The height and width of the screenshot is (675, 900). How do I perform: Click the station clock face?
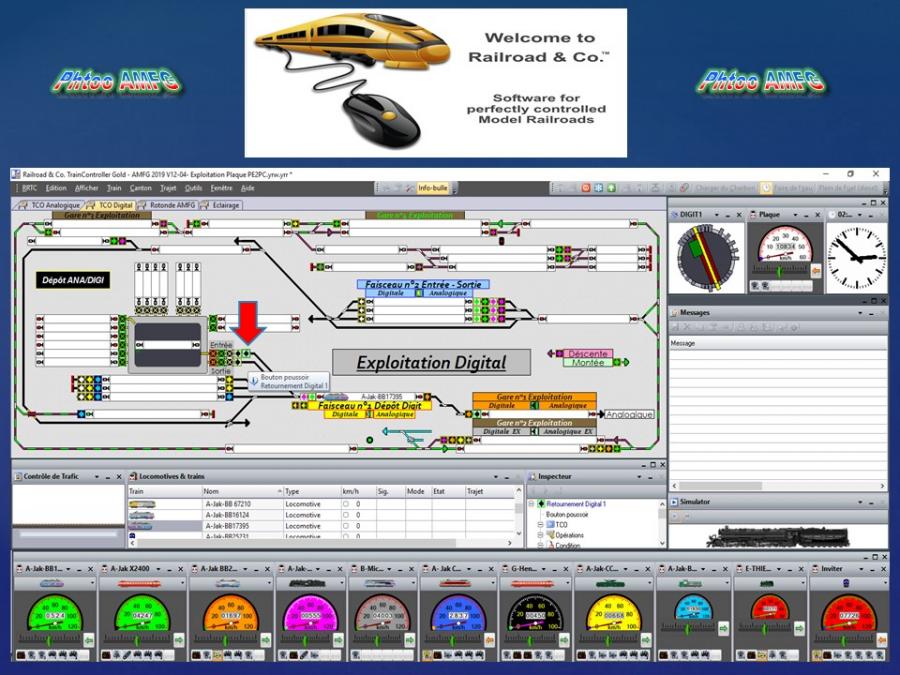855,257
